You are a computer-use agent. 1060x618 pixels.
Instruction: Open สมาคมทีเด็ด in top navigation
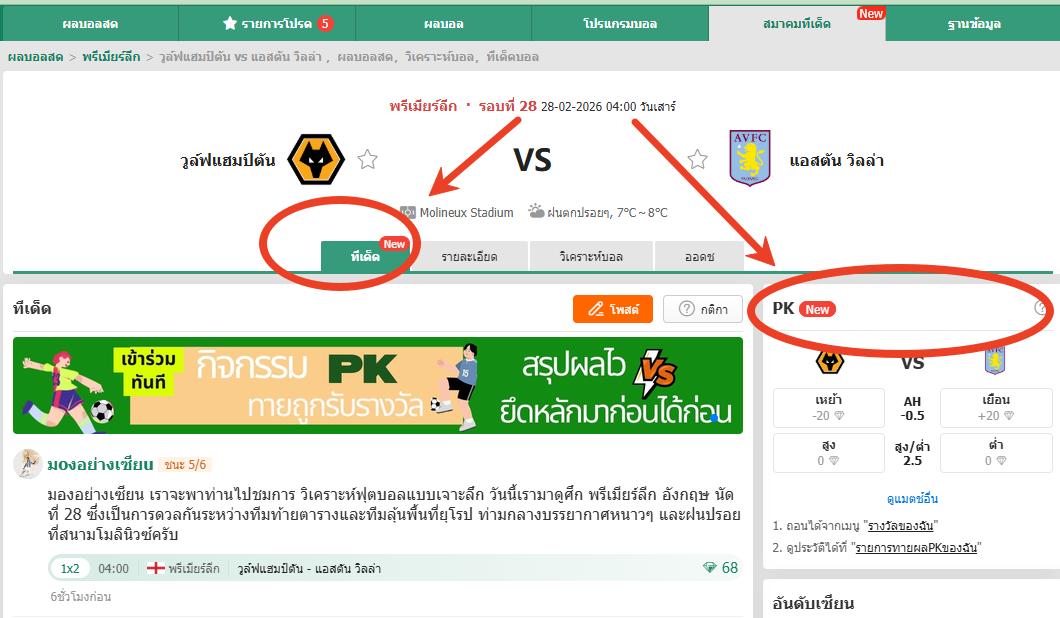(797, 24)
